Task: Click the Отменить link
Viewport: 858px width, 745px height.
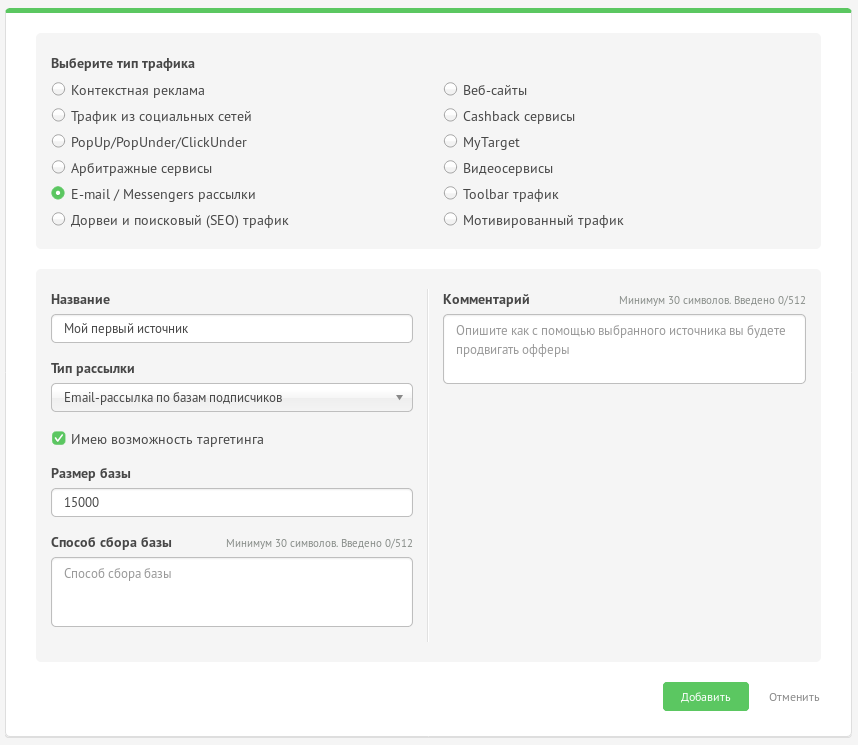Action: point(794,697)
